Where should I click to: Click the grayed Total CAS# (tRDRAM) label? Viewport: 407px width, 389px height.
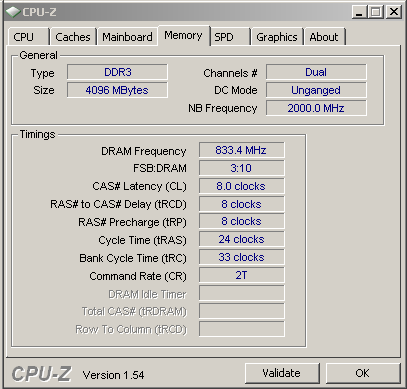[x=134, y=312]
